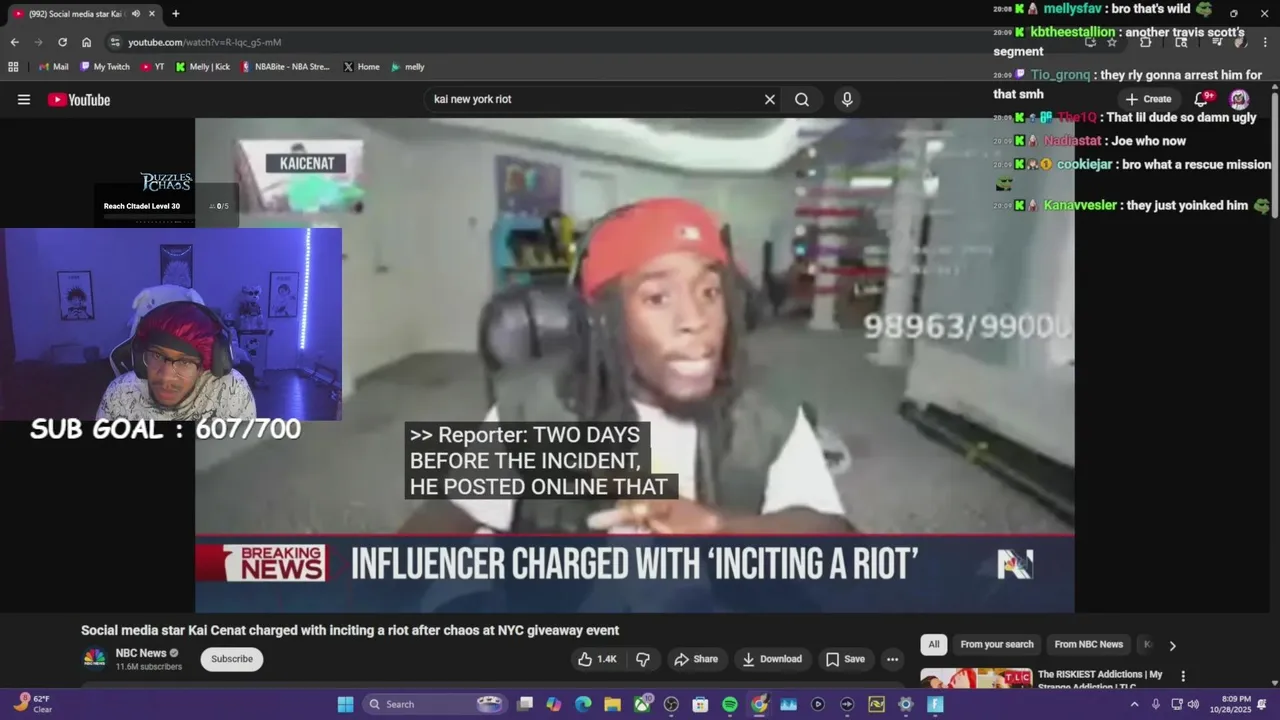The width and height of the screenshot is (1280, 720).
Task: Reload the current page
Action: coord(62,42)
